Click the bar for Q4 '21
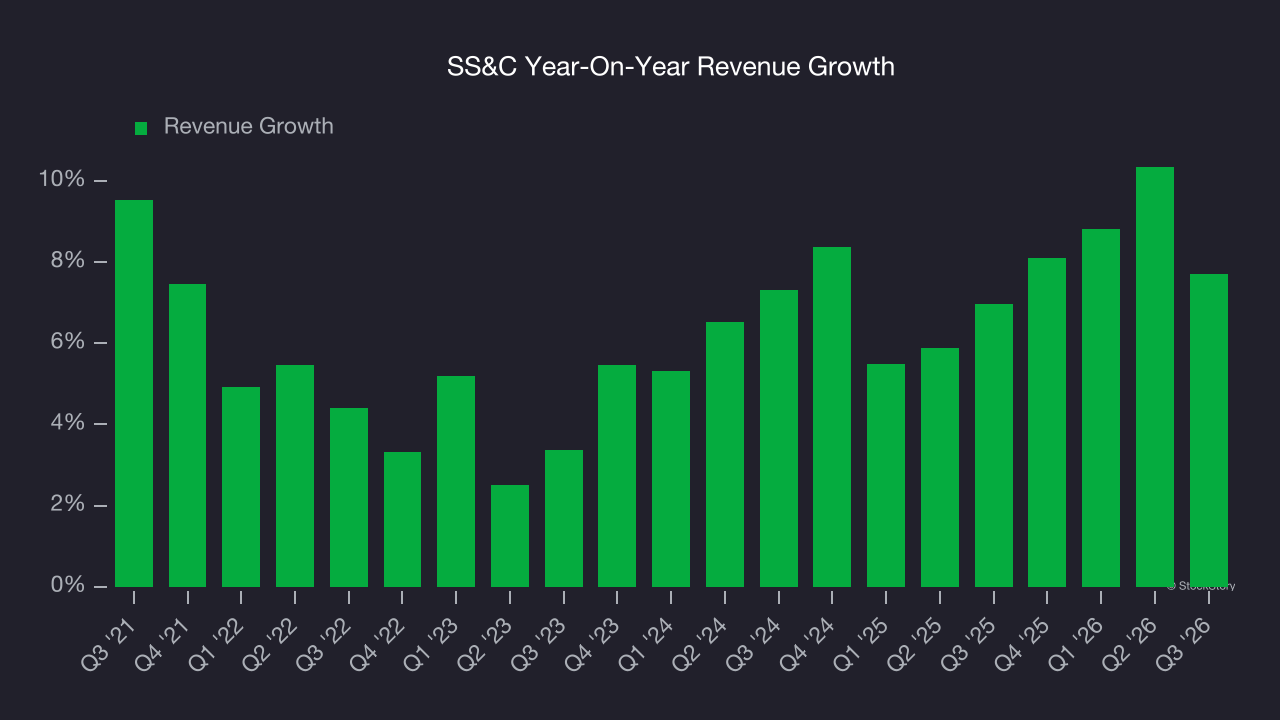 [x=188, y=435]
